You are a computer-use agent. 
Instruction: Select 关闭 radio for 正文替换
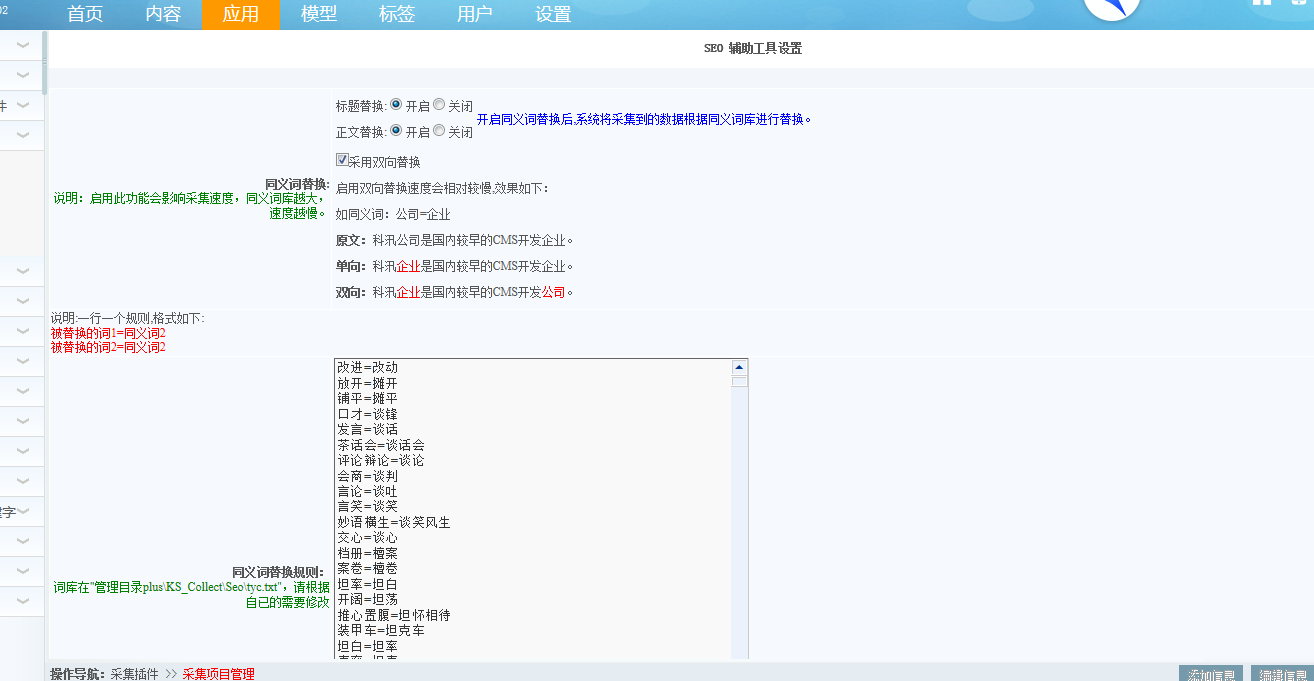438,132
